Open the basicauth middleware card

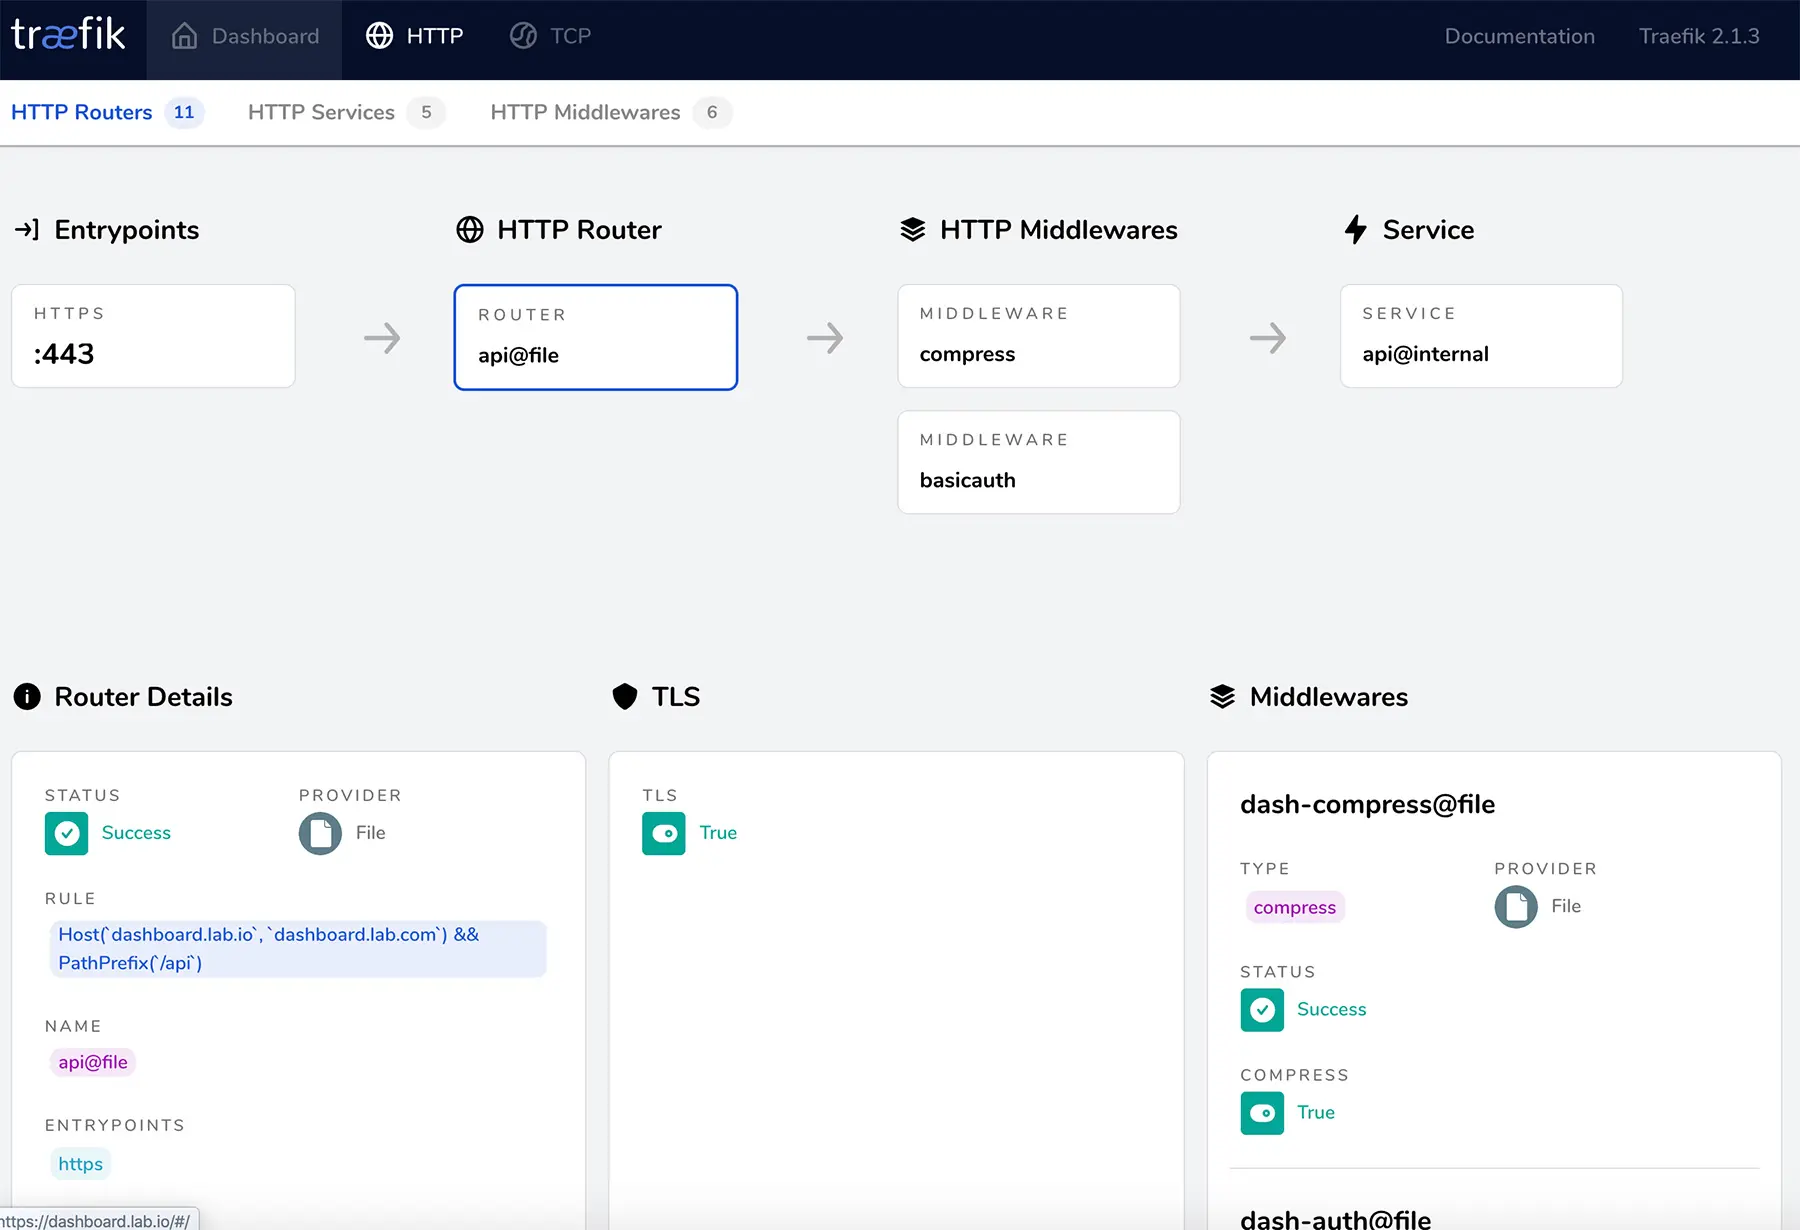click(1039, 462)
